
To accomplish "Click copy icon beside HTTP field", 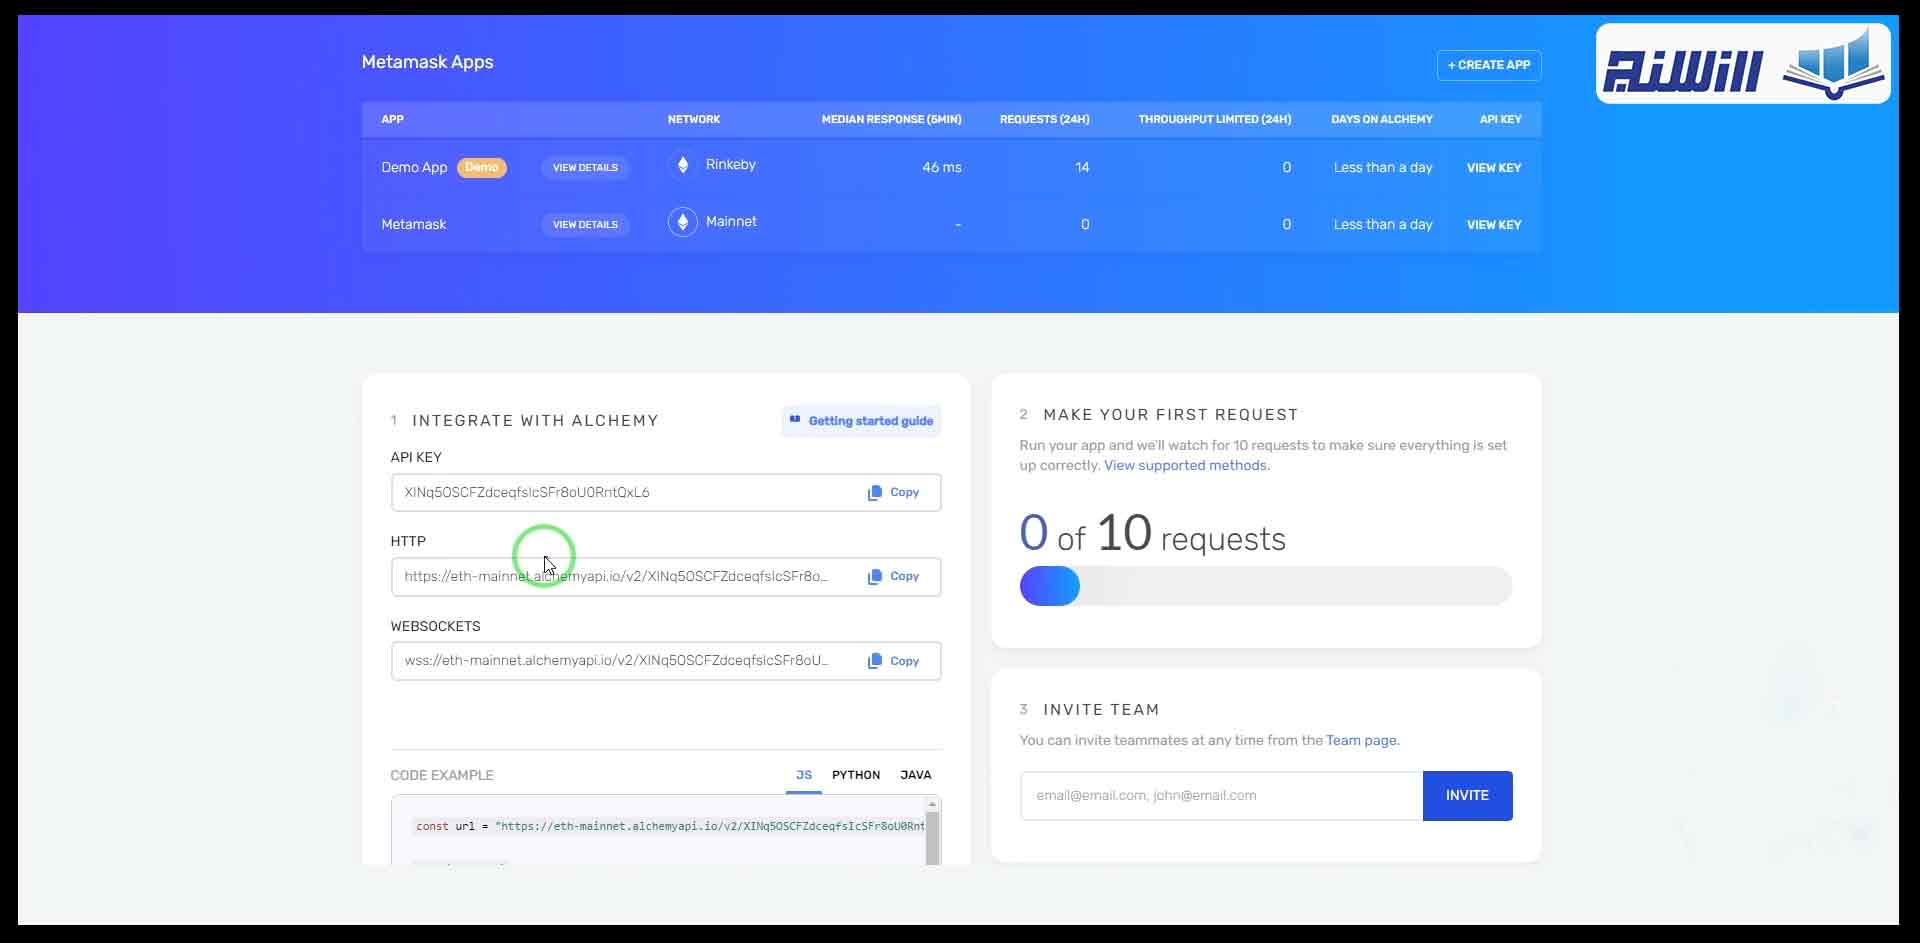I will tap(875, 576).
